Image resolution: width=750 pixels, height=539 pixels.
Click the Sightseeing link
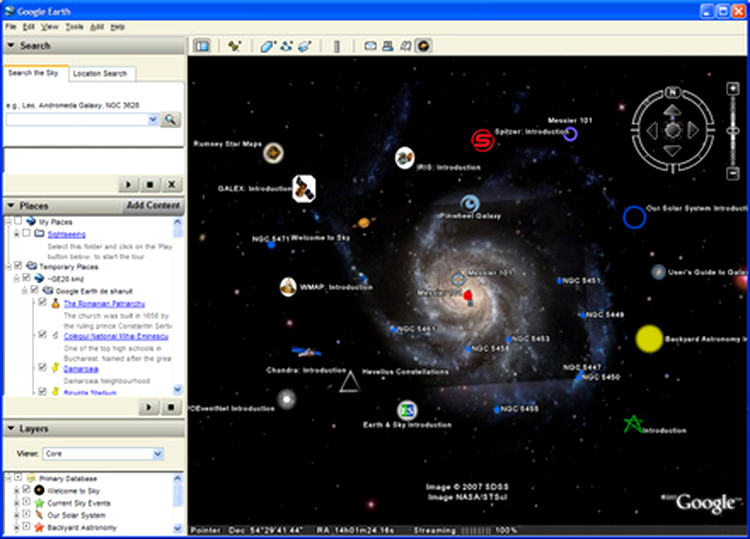[66, 234]
